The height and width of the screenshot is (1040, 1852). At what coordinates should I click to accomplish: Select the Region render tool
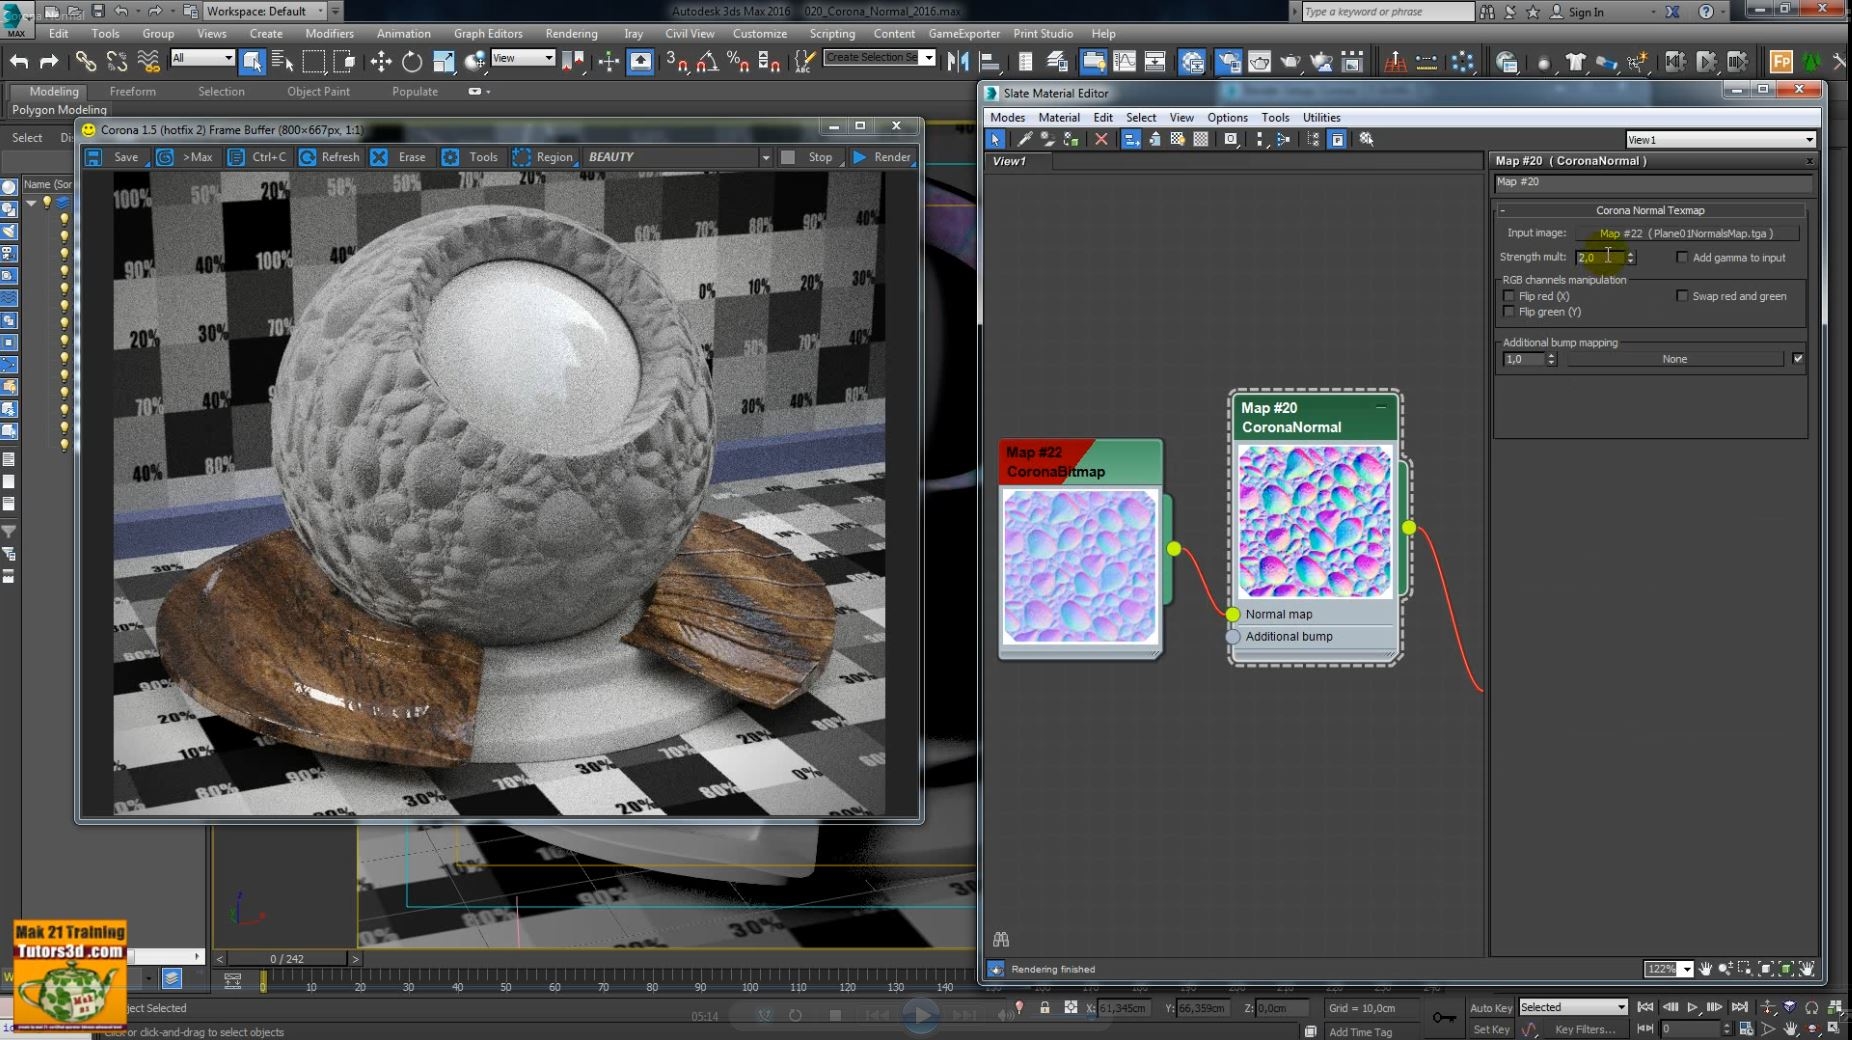pyautogui.click(x=544, y=157)
